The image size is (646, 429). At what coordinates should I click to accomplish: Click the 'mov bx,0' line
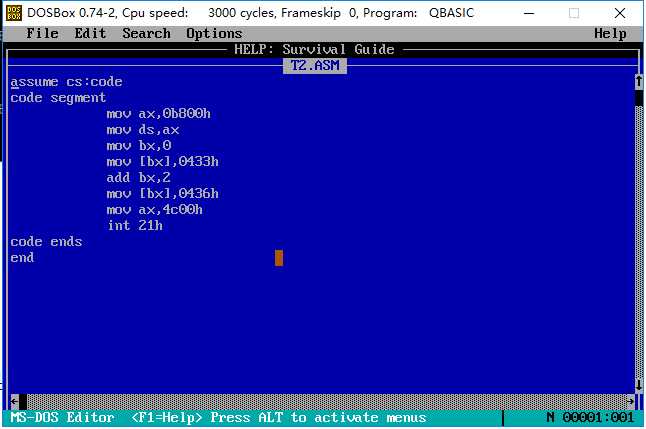coord(139,145)
